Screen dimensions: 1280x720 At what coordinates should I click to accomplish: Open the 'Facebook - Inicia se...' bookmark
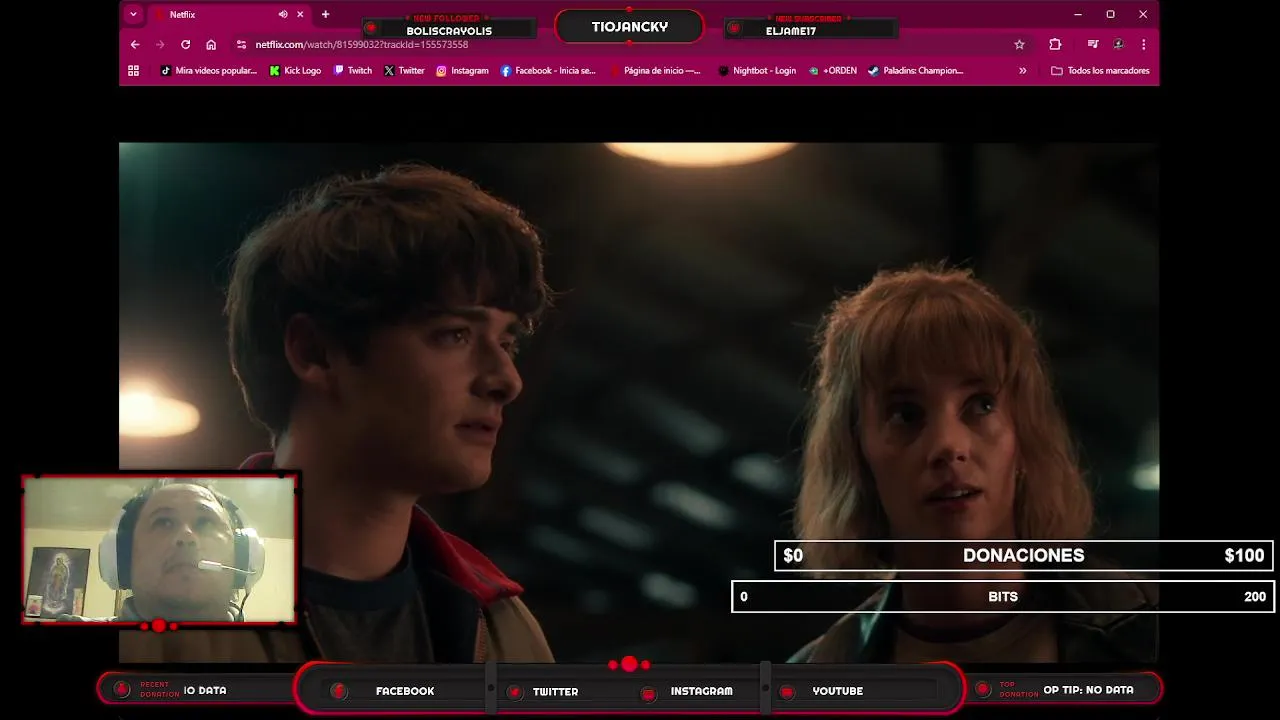coord(548,71)
